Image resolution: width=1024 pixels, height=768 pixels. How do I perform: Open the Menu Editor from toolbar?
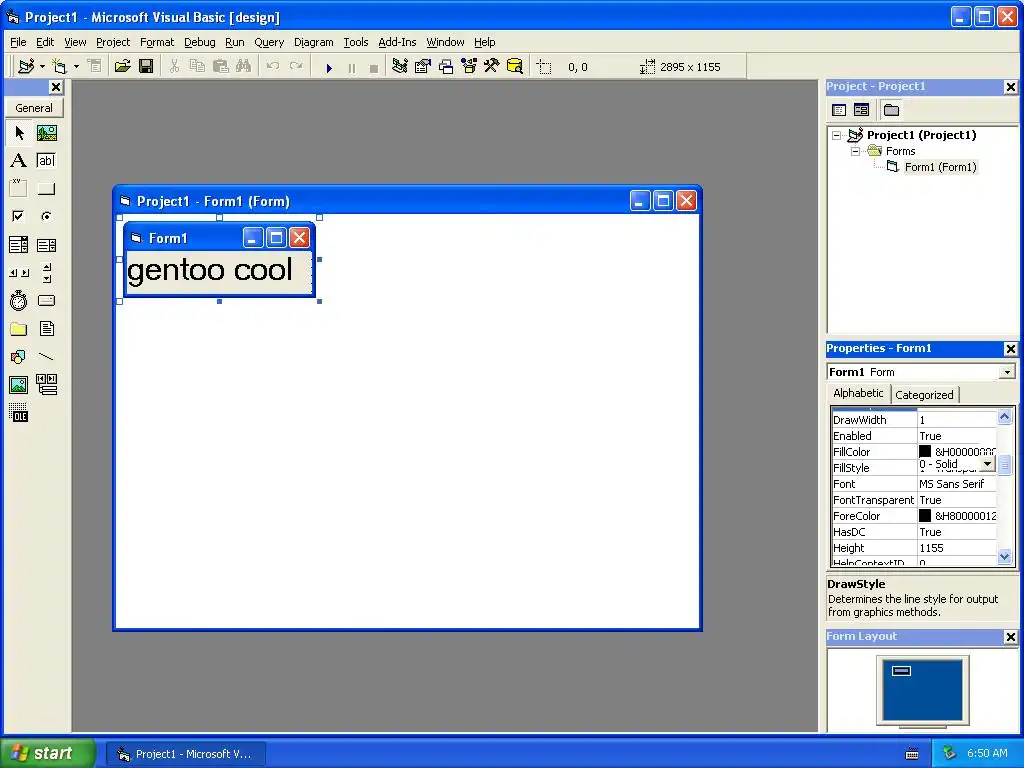[95, 67]
